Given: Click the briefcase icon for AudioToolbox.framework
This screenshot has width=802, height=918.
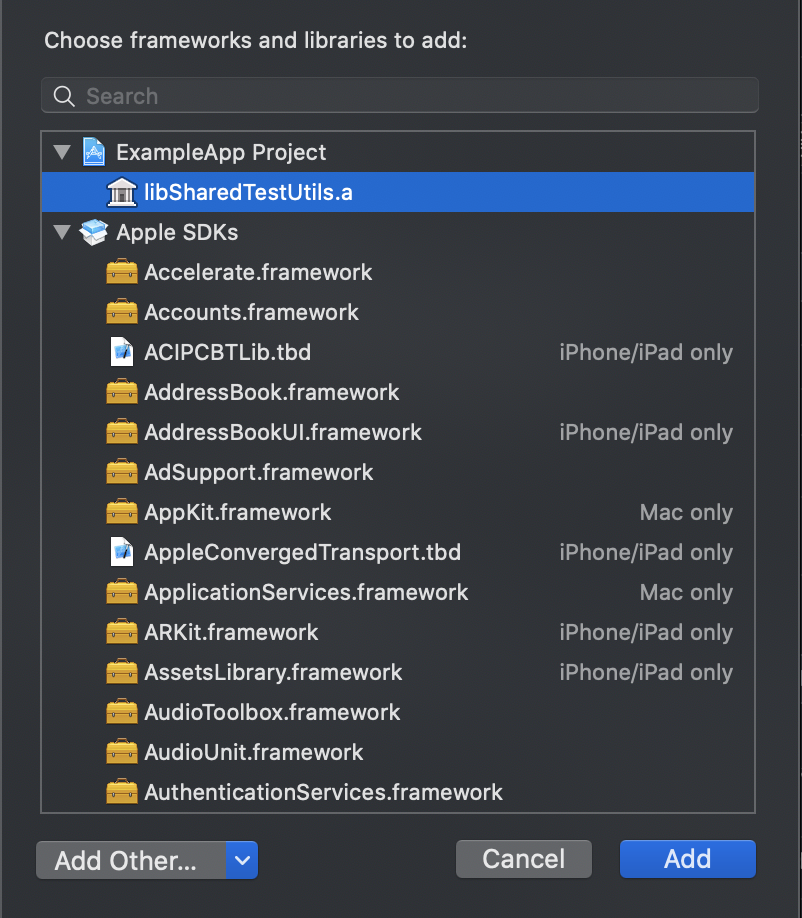Looking at the screenshot, I should pos(121,711).
